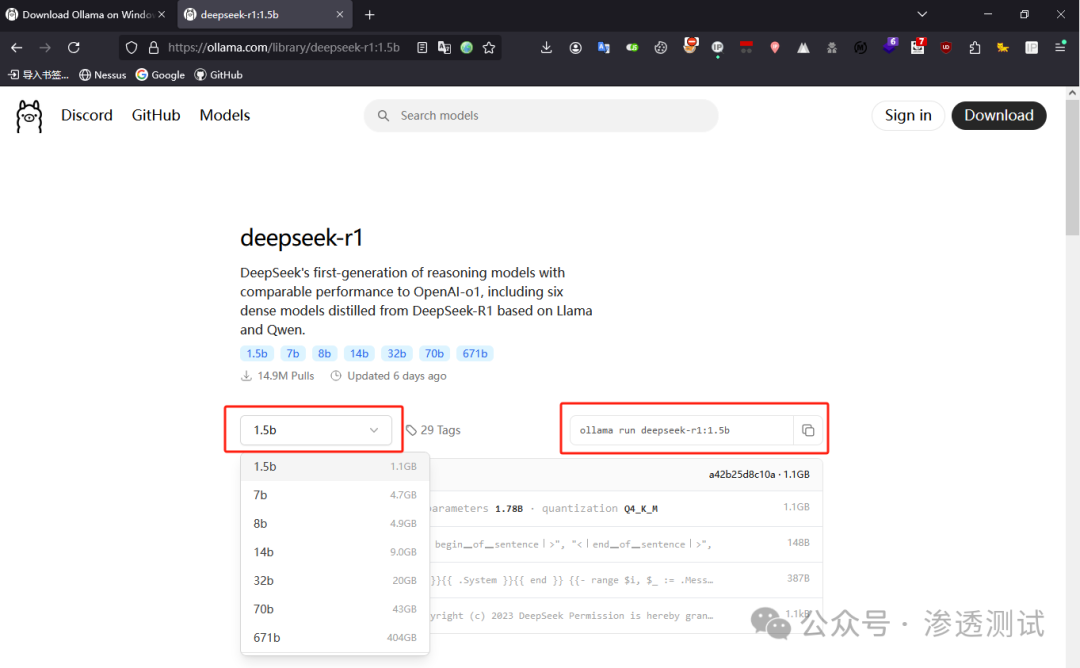Open the 29 Tags link
The width and height of the screenshot is (1080, 668).
coord(433,430)
